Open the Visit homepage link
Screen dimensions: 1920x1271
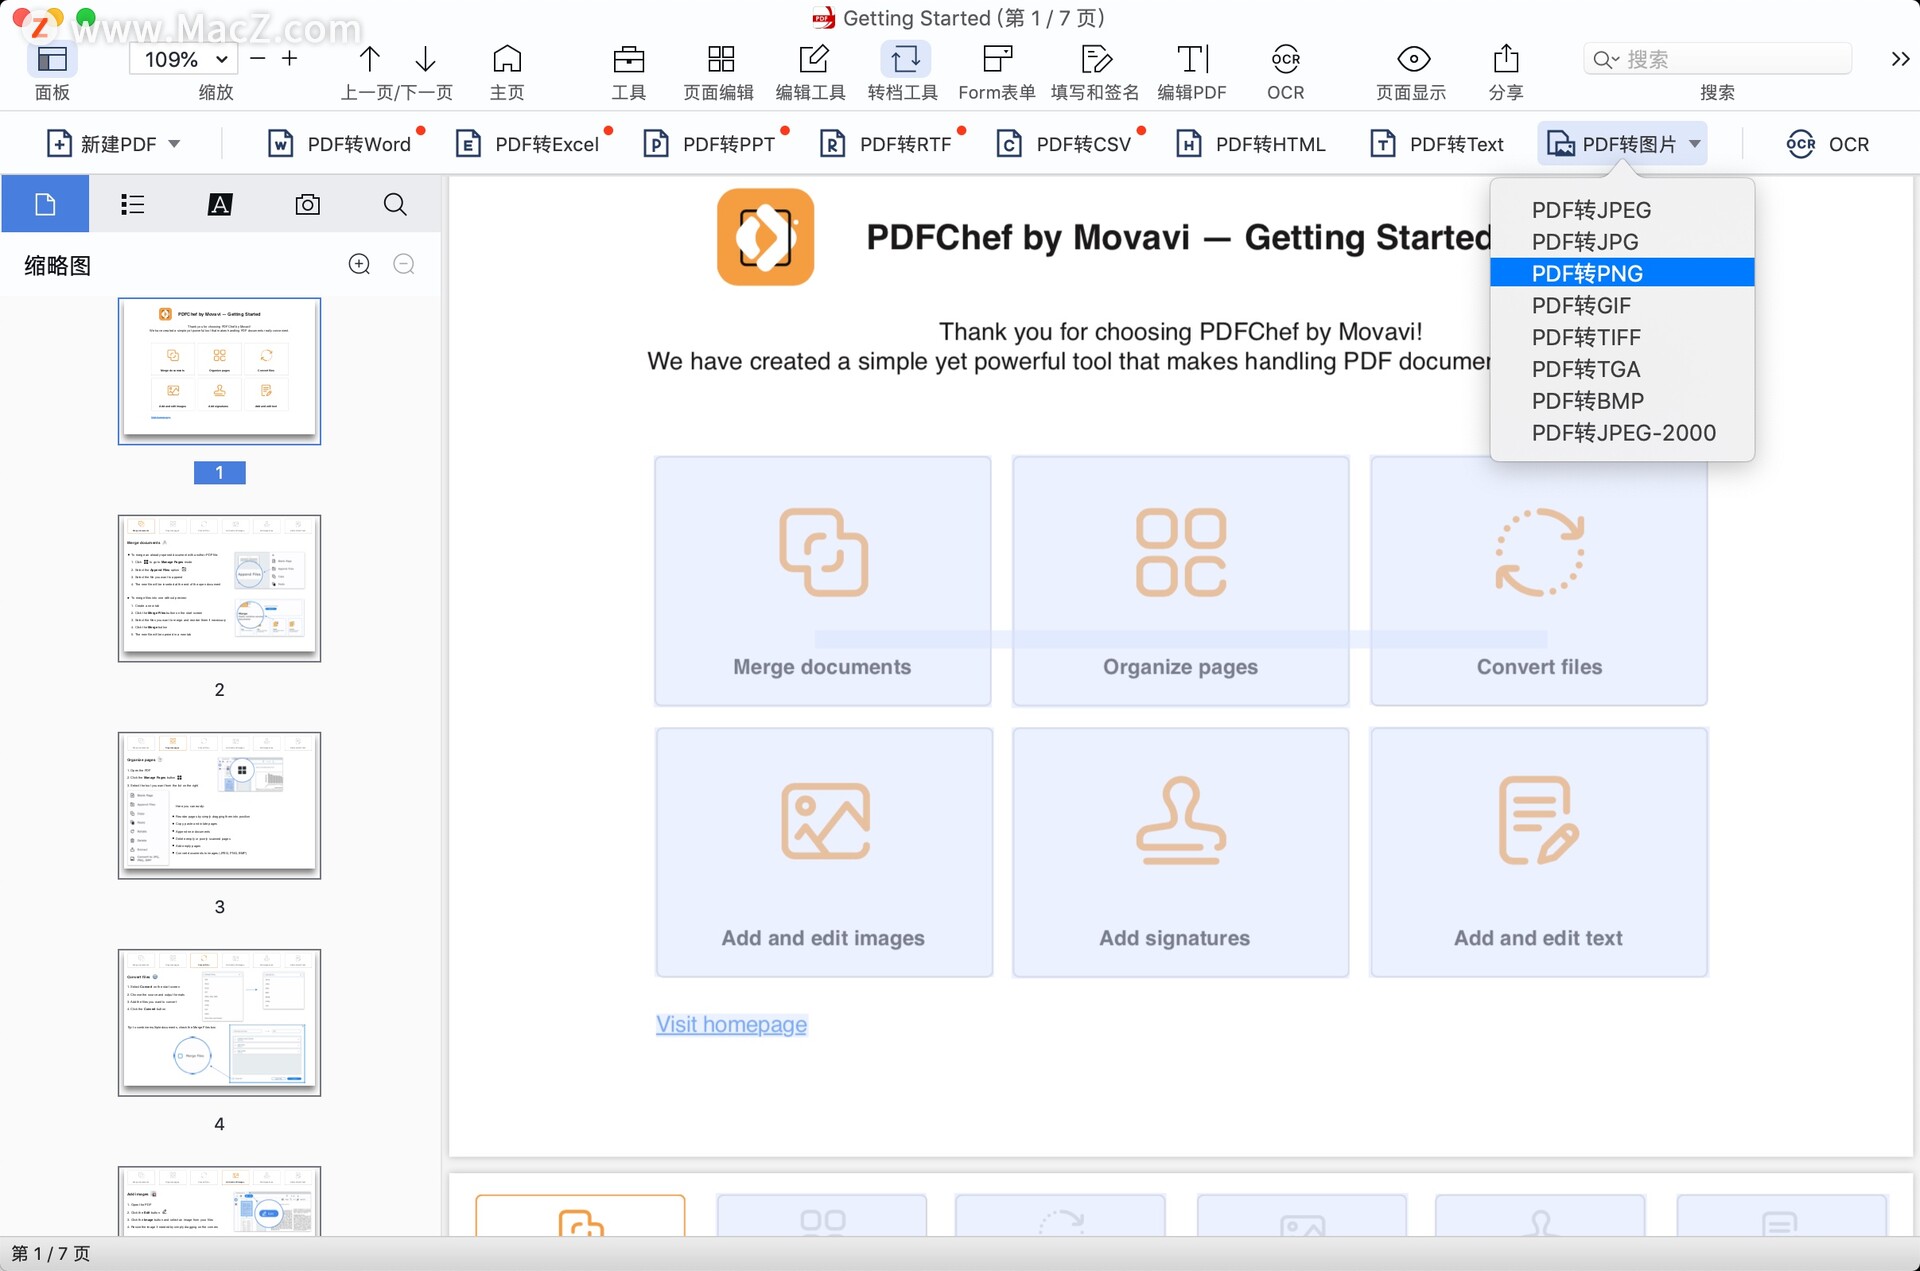click(x=731, y=1024)
